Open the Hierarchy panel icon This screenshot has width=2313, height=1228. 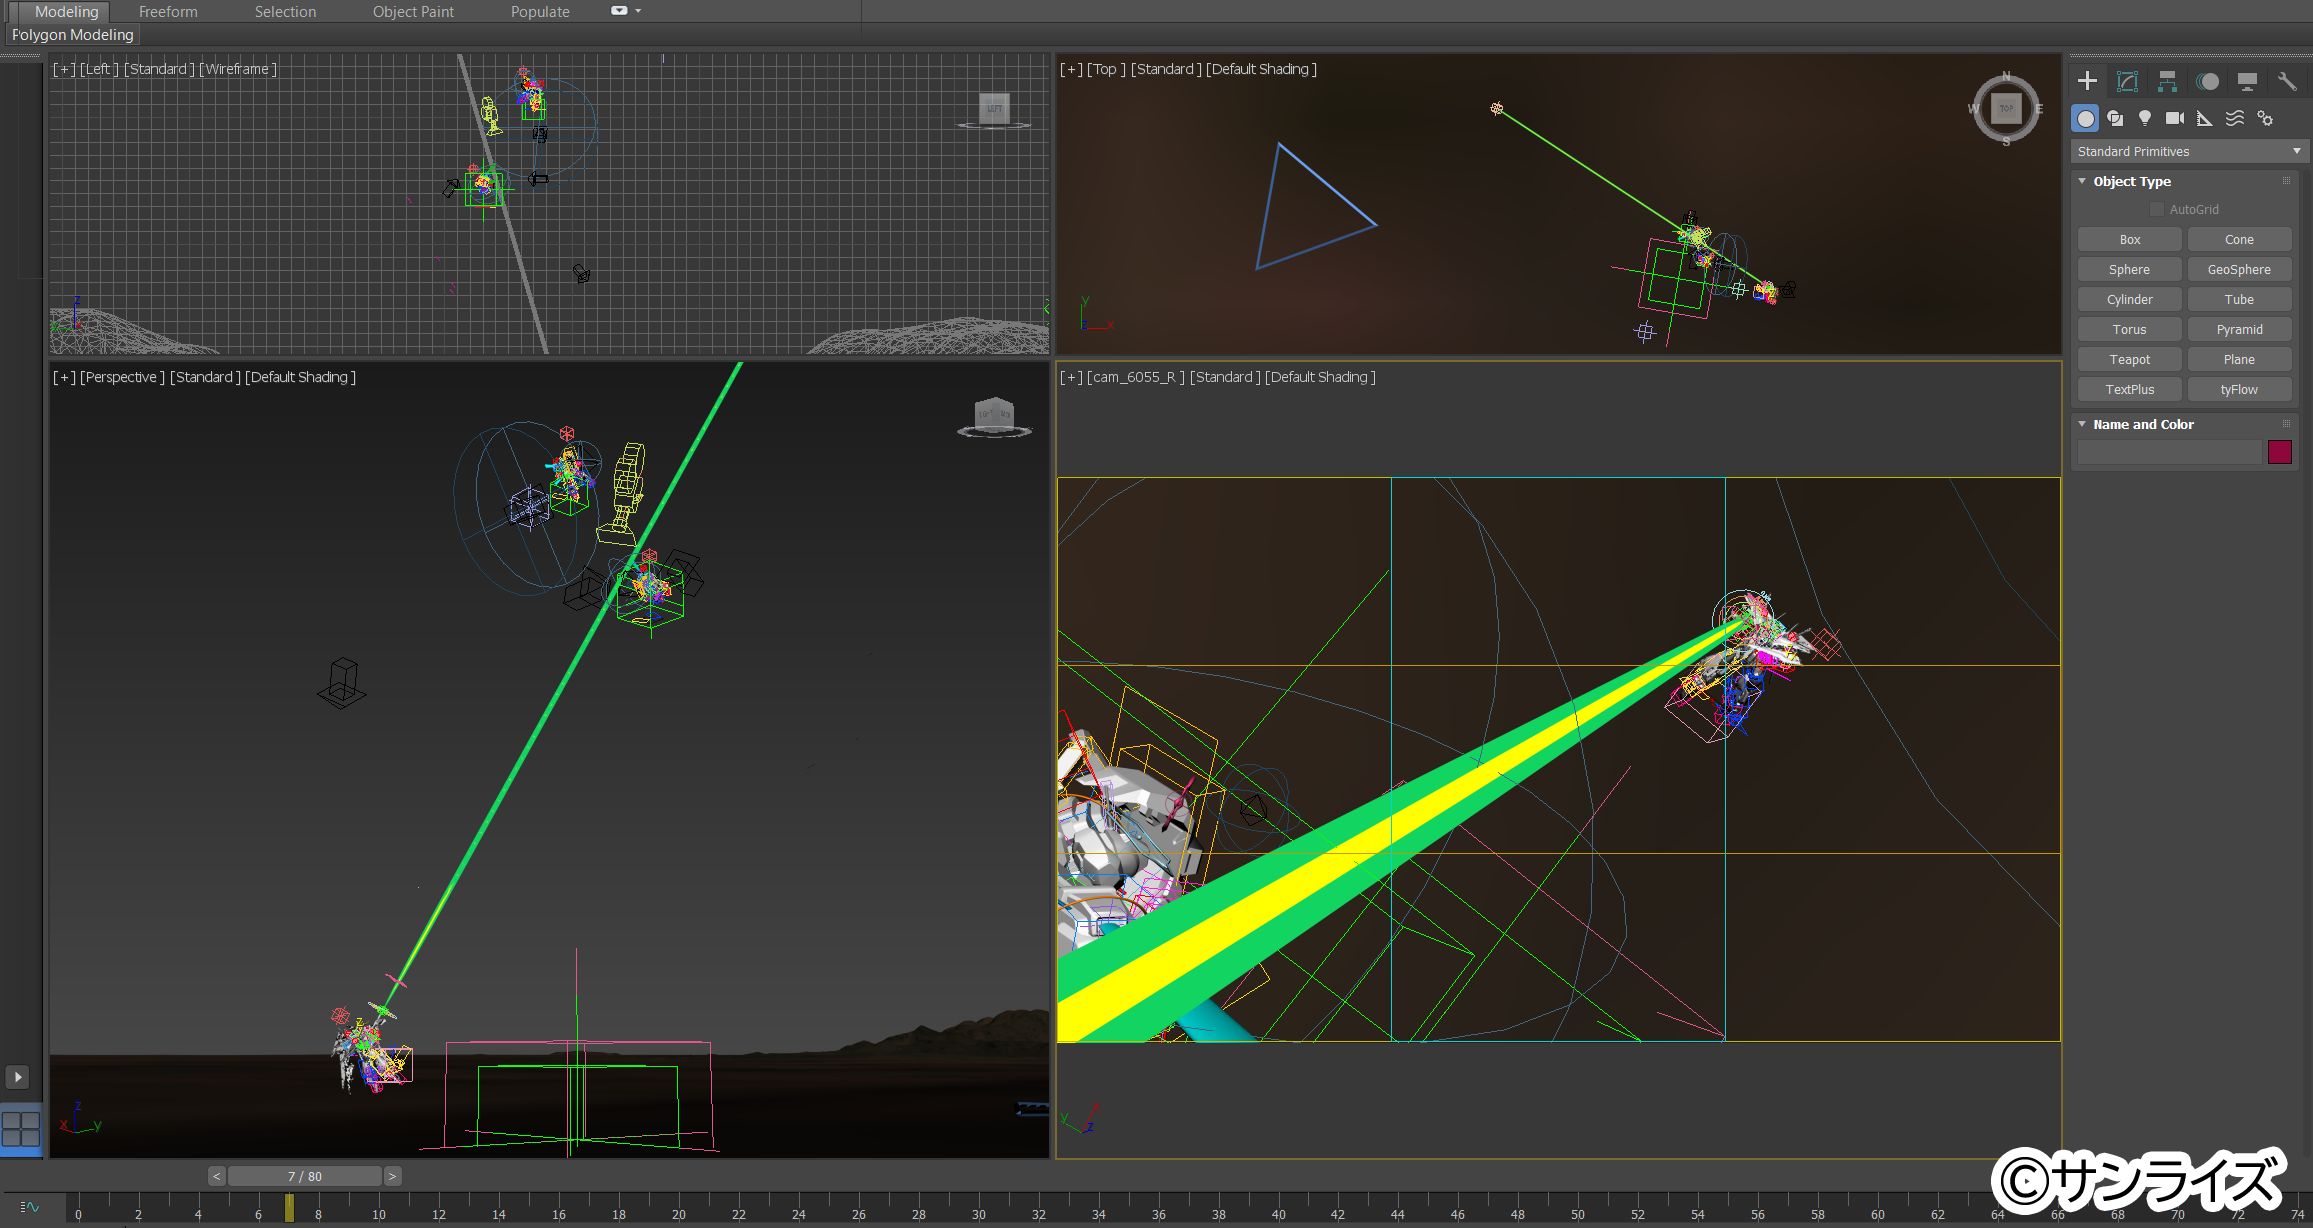click(2167, 82)
